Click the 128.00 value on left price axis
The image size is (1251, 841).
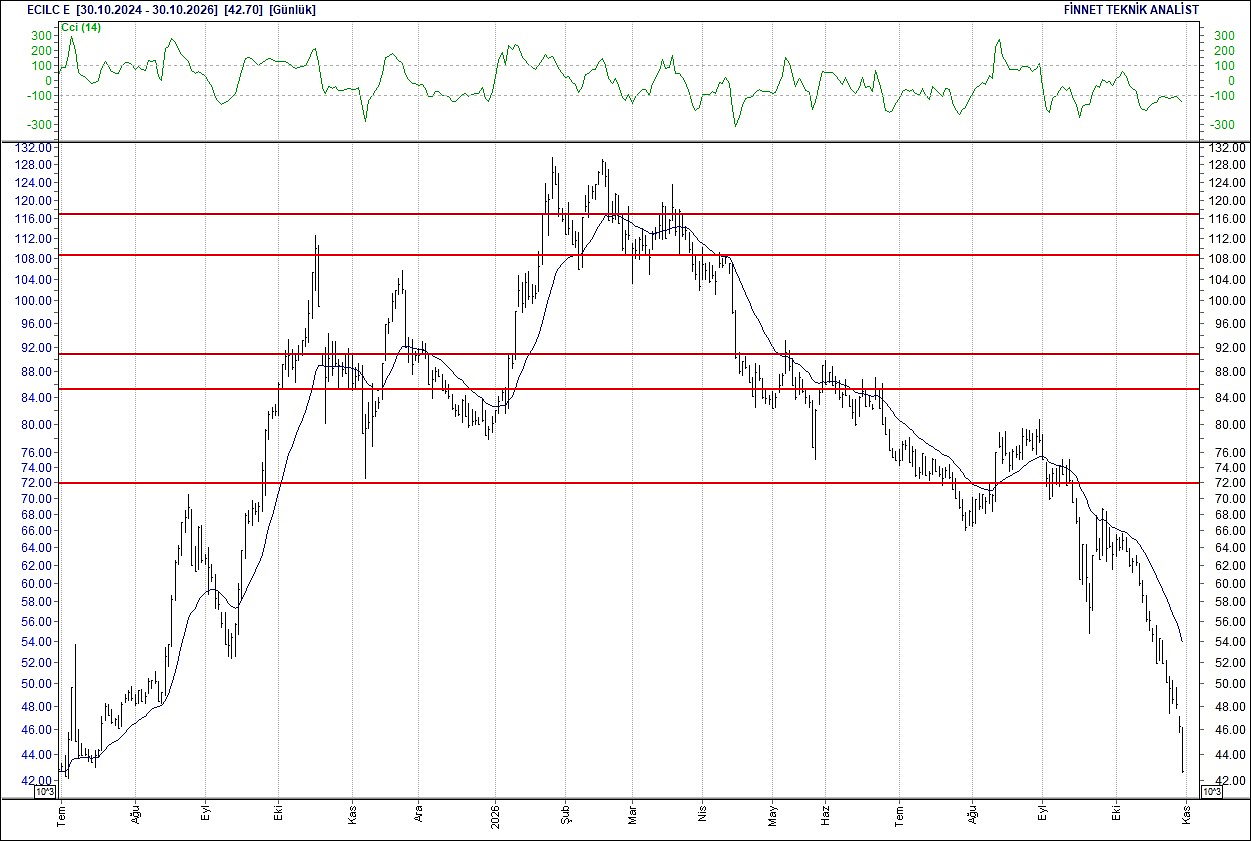34,165
